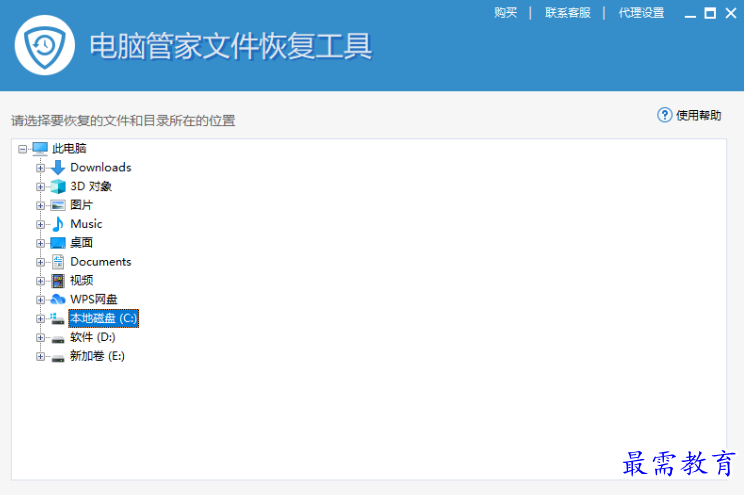Screen dimensions: 744x495
Task: Expand the 软件 (D:) drive node
Action: 40,337
